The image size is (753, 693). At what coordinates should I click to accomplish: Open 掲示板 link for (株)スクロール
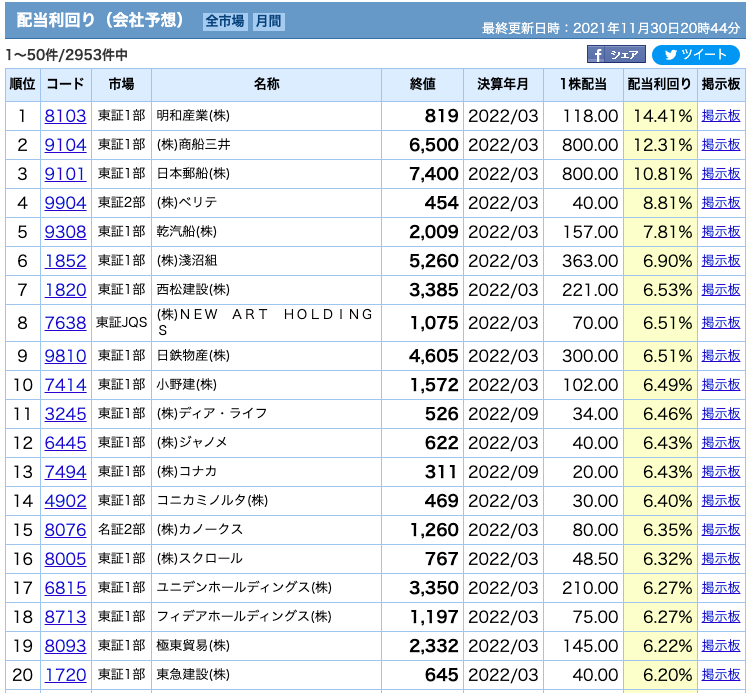720,559
